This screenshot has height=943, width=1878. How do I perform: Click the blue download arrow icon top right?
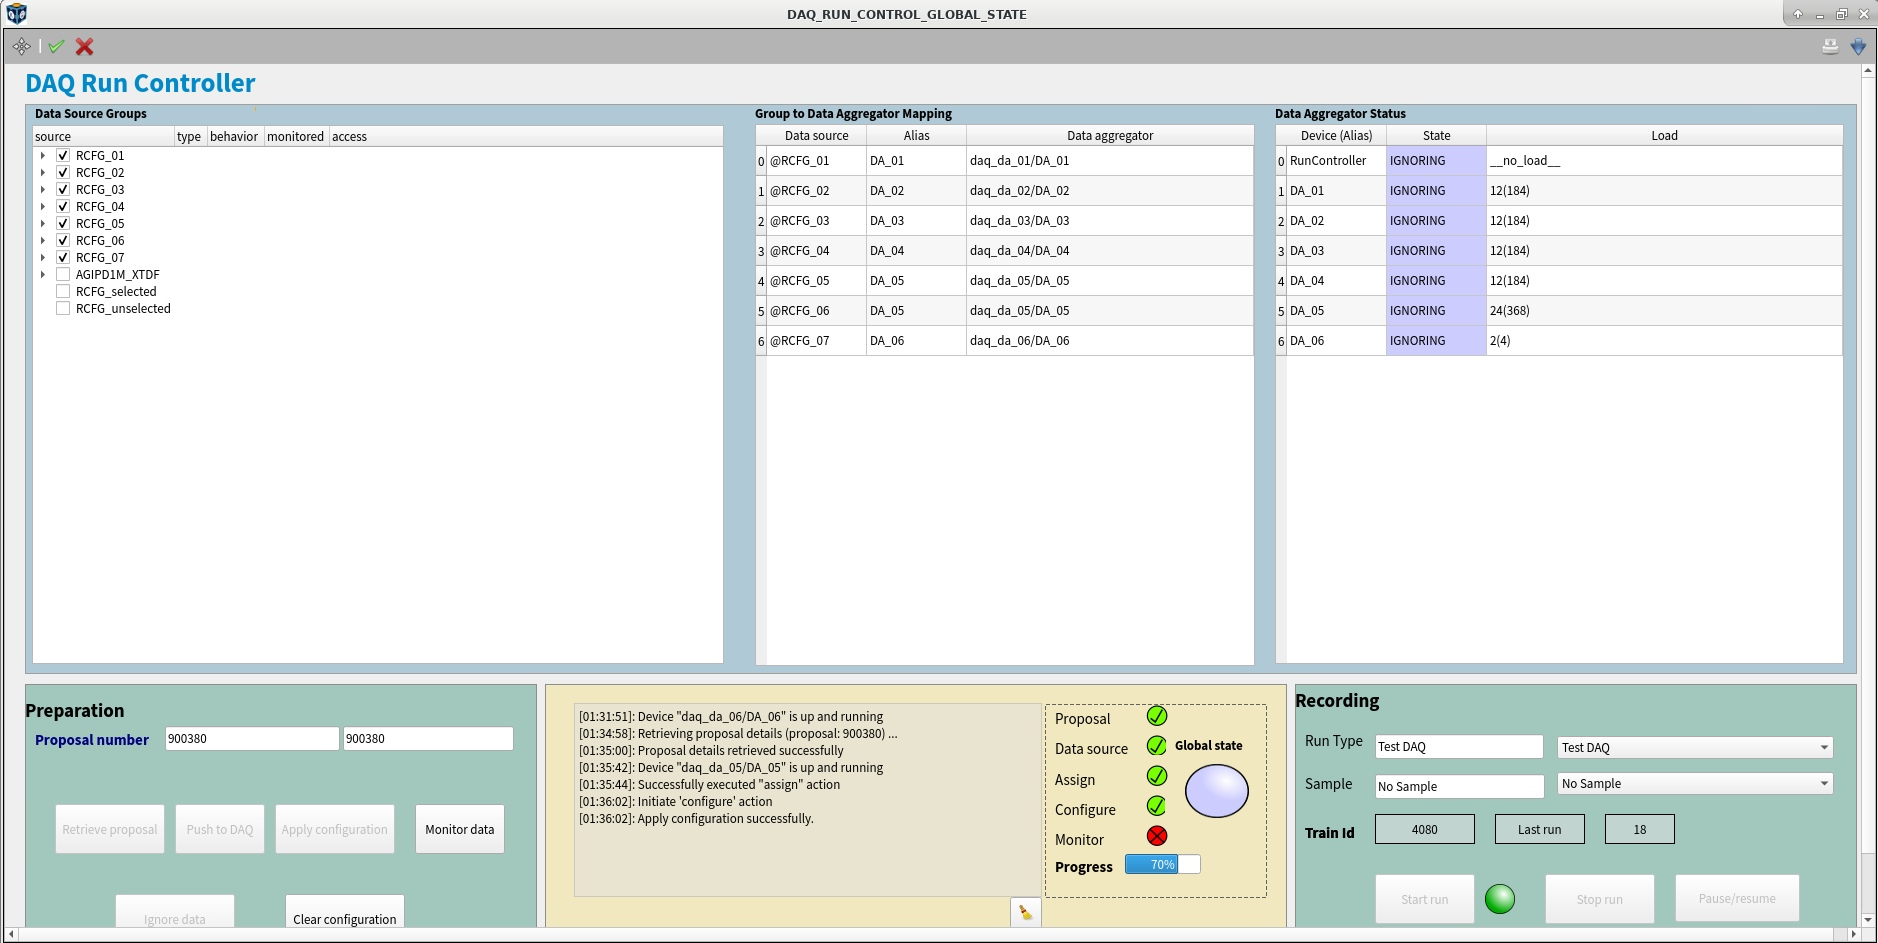coord(1858,46)
